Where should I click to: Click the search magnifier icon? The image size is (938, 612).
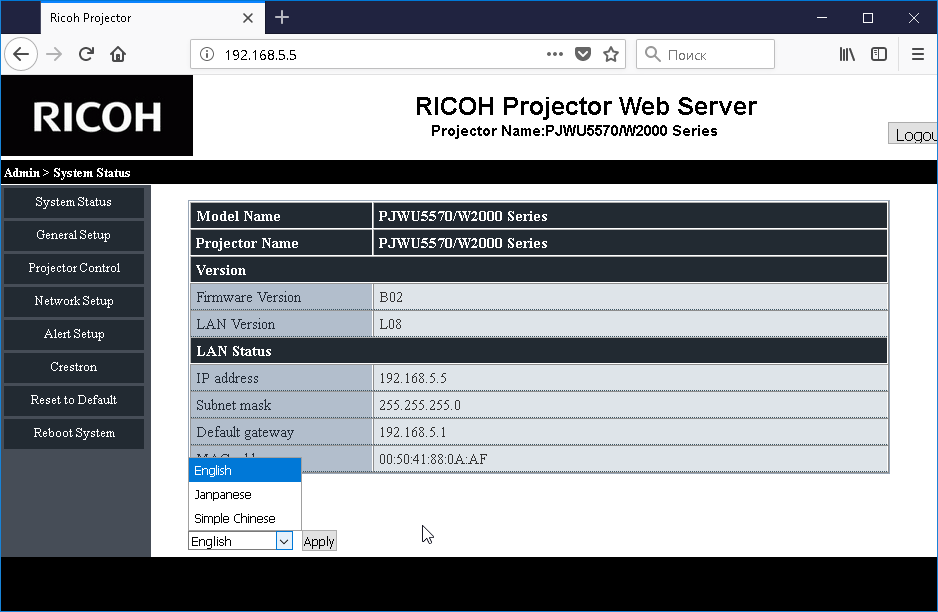pyautogui.click(x=653, y=54)
